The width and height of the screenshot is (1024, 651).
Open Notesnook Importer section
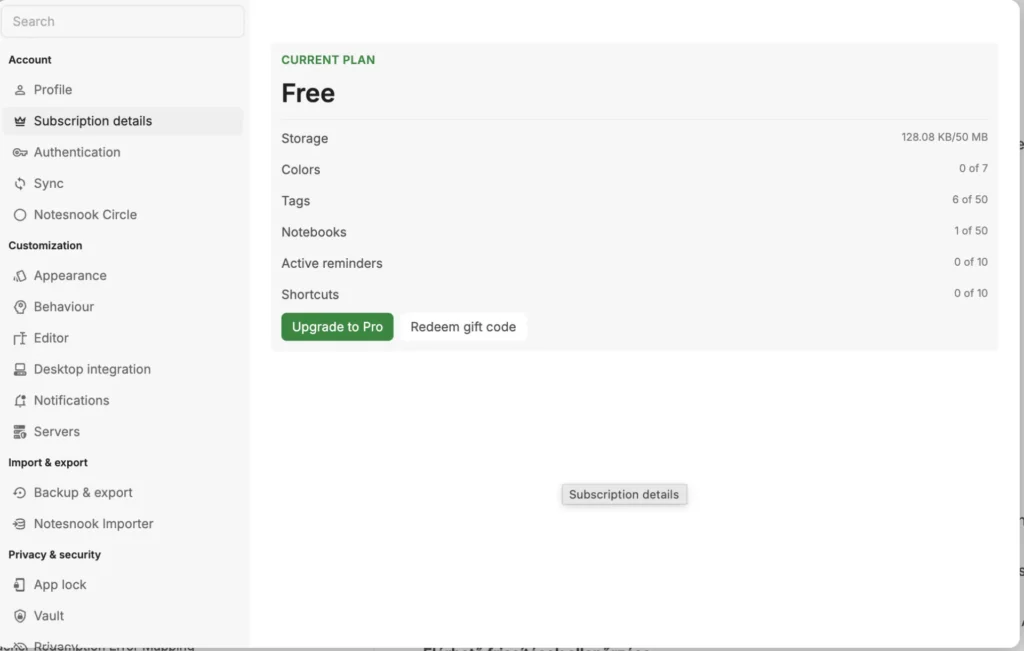tap(123, 524)
